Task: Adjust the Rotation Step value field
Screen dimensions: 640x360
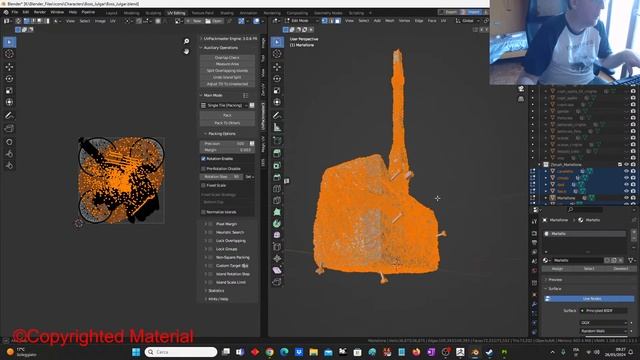Action: pyautogui.click(x=222, y=177)
